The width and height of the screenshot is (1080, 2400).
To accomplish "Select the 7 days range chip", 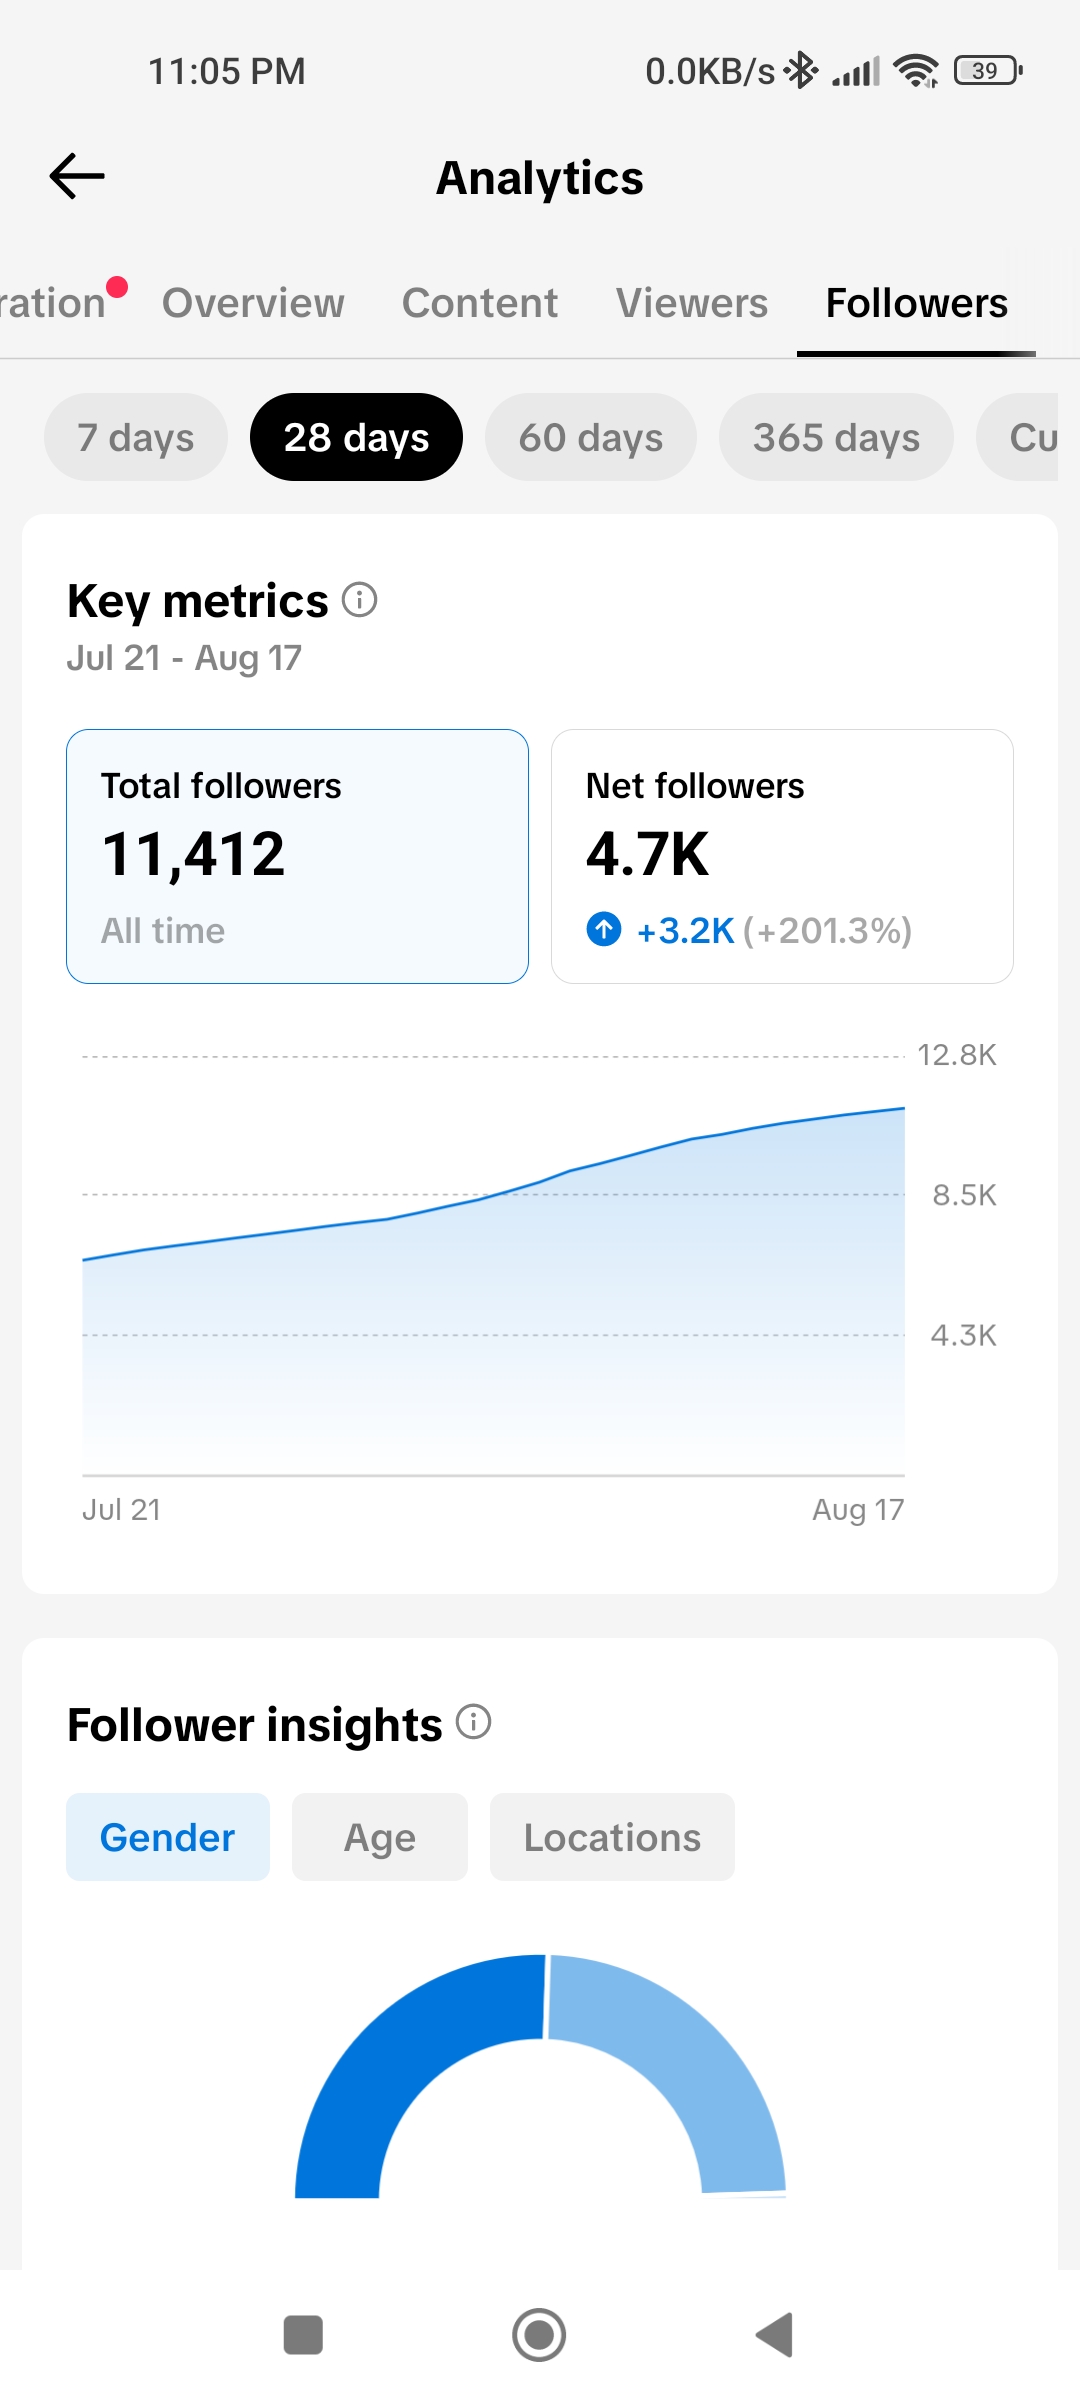I will [x=136, y=437].
